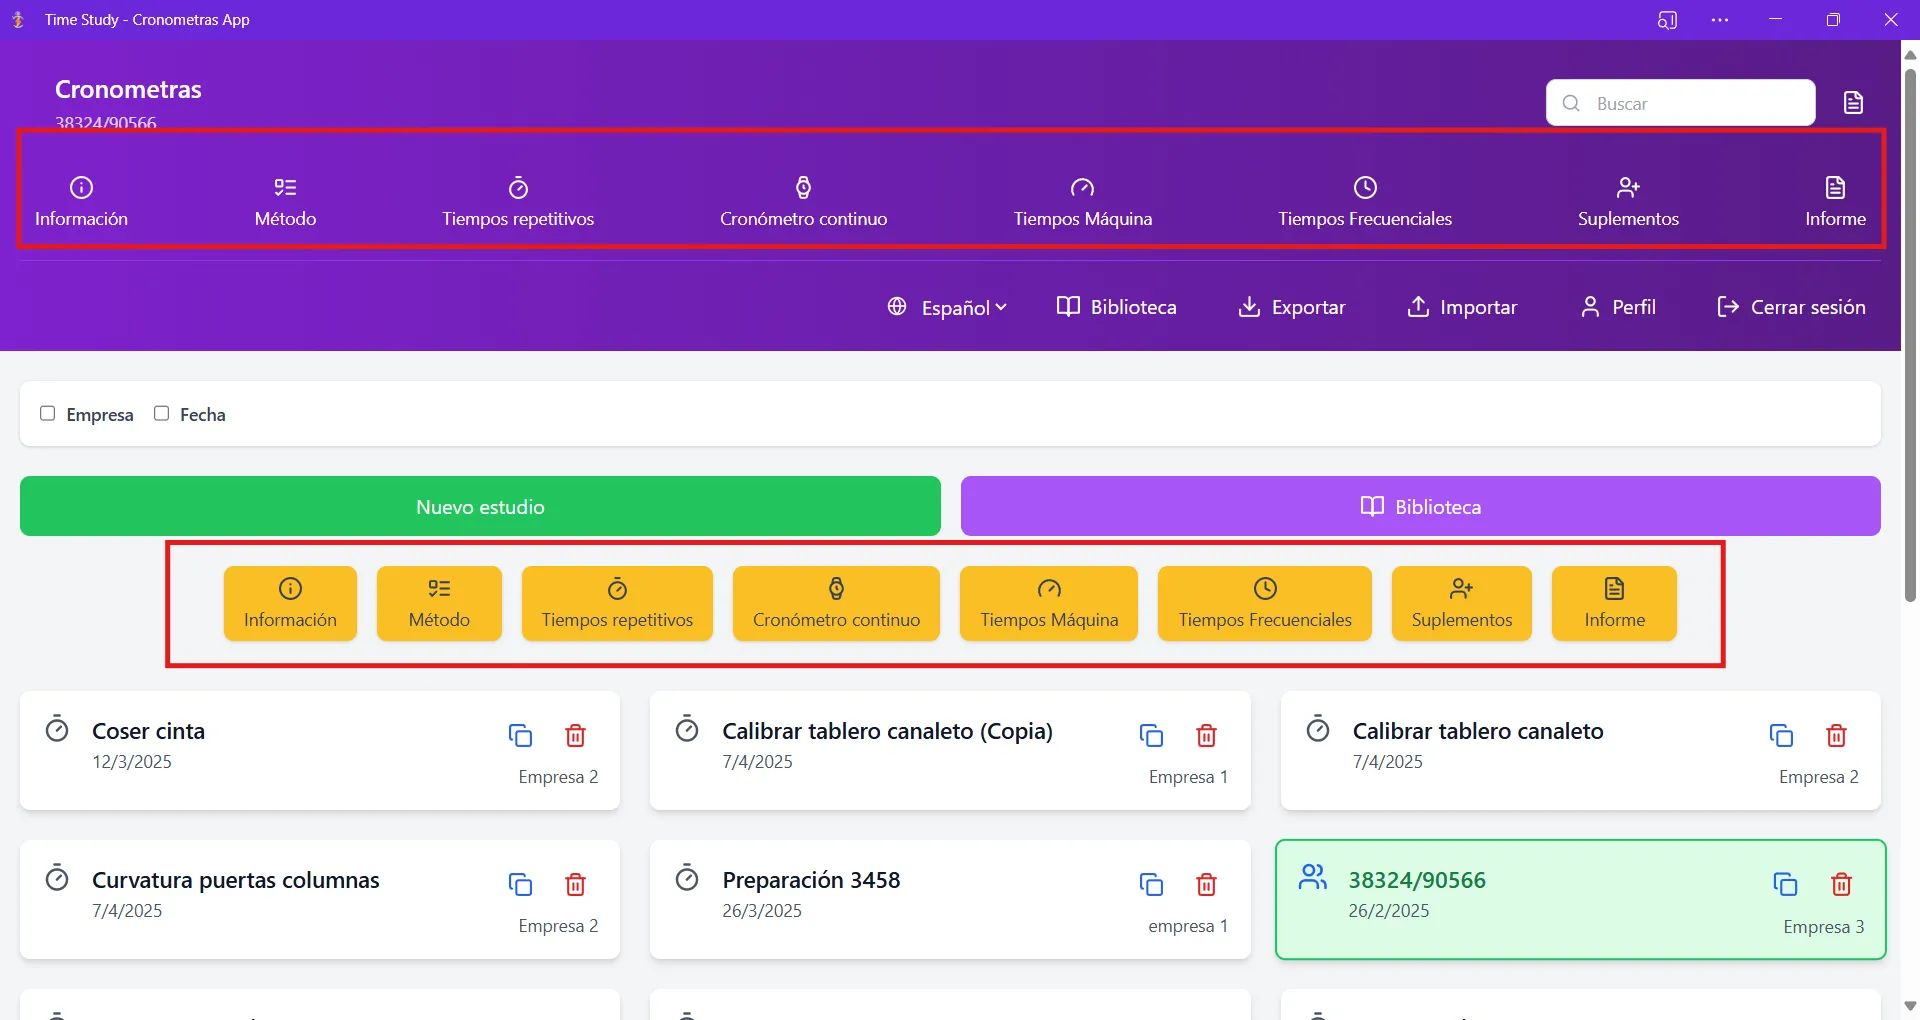Select Tiempos repetitivos in the header navigation
This screenshot has height=1020, width=1920.
518,202
